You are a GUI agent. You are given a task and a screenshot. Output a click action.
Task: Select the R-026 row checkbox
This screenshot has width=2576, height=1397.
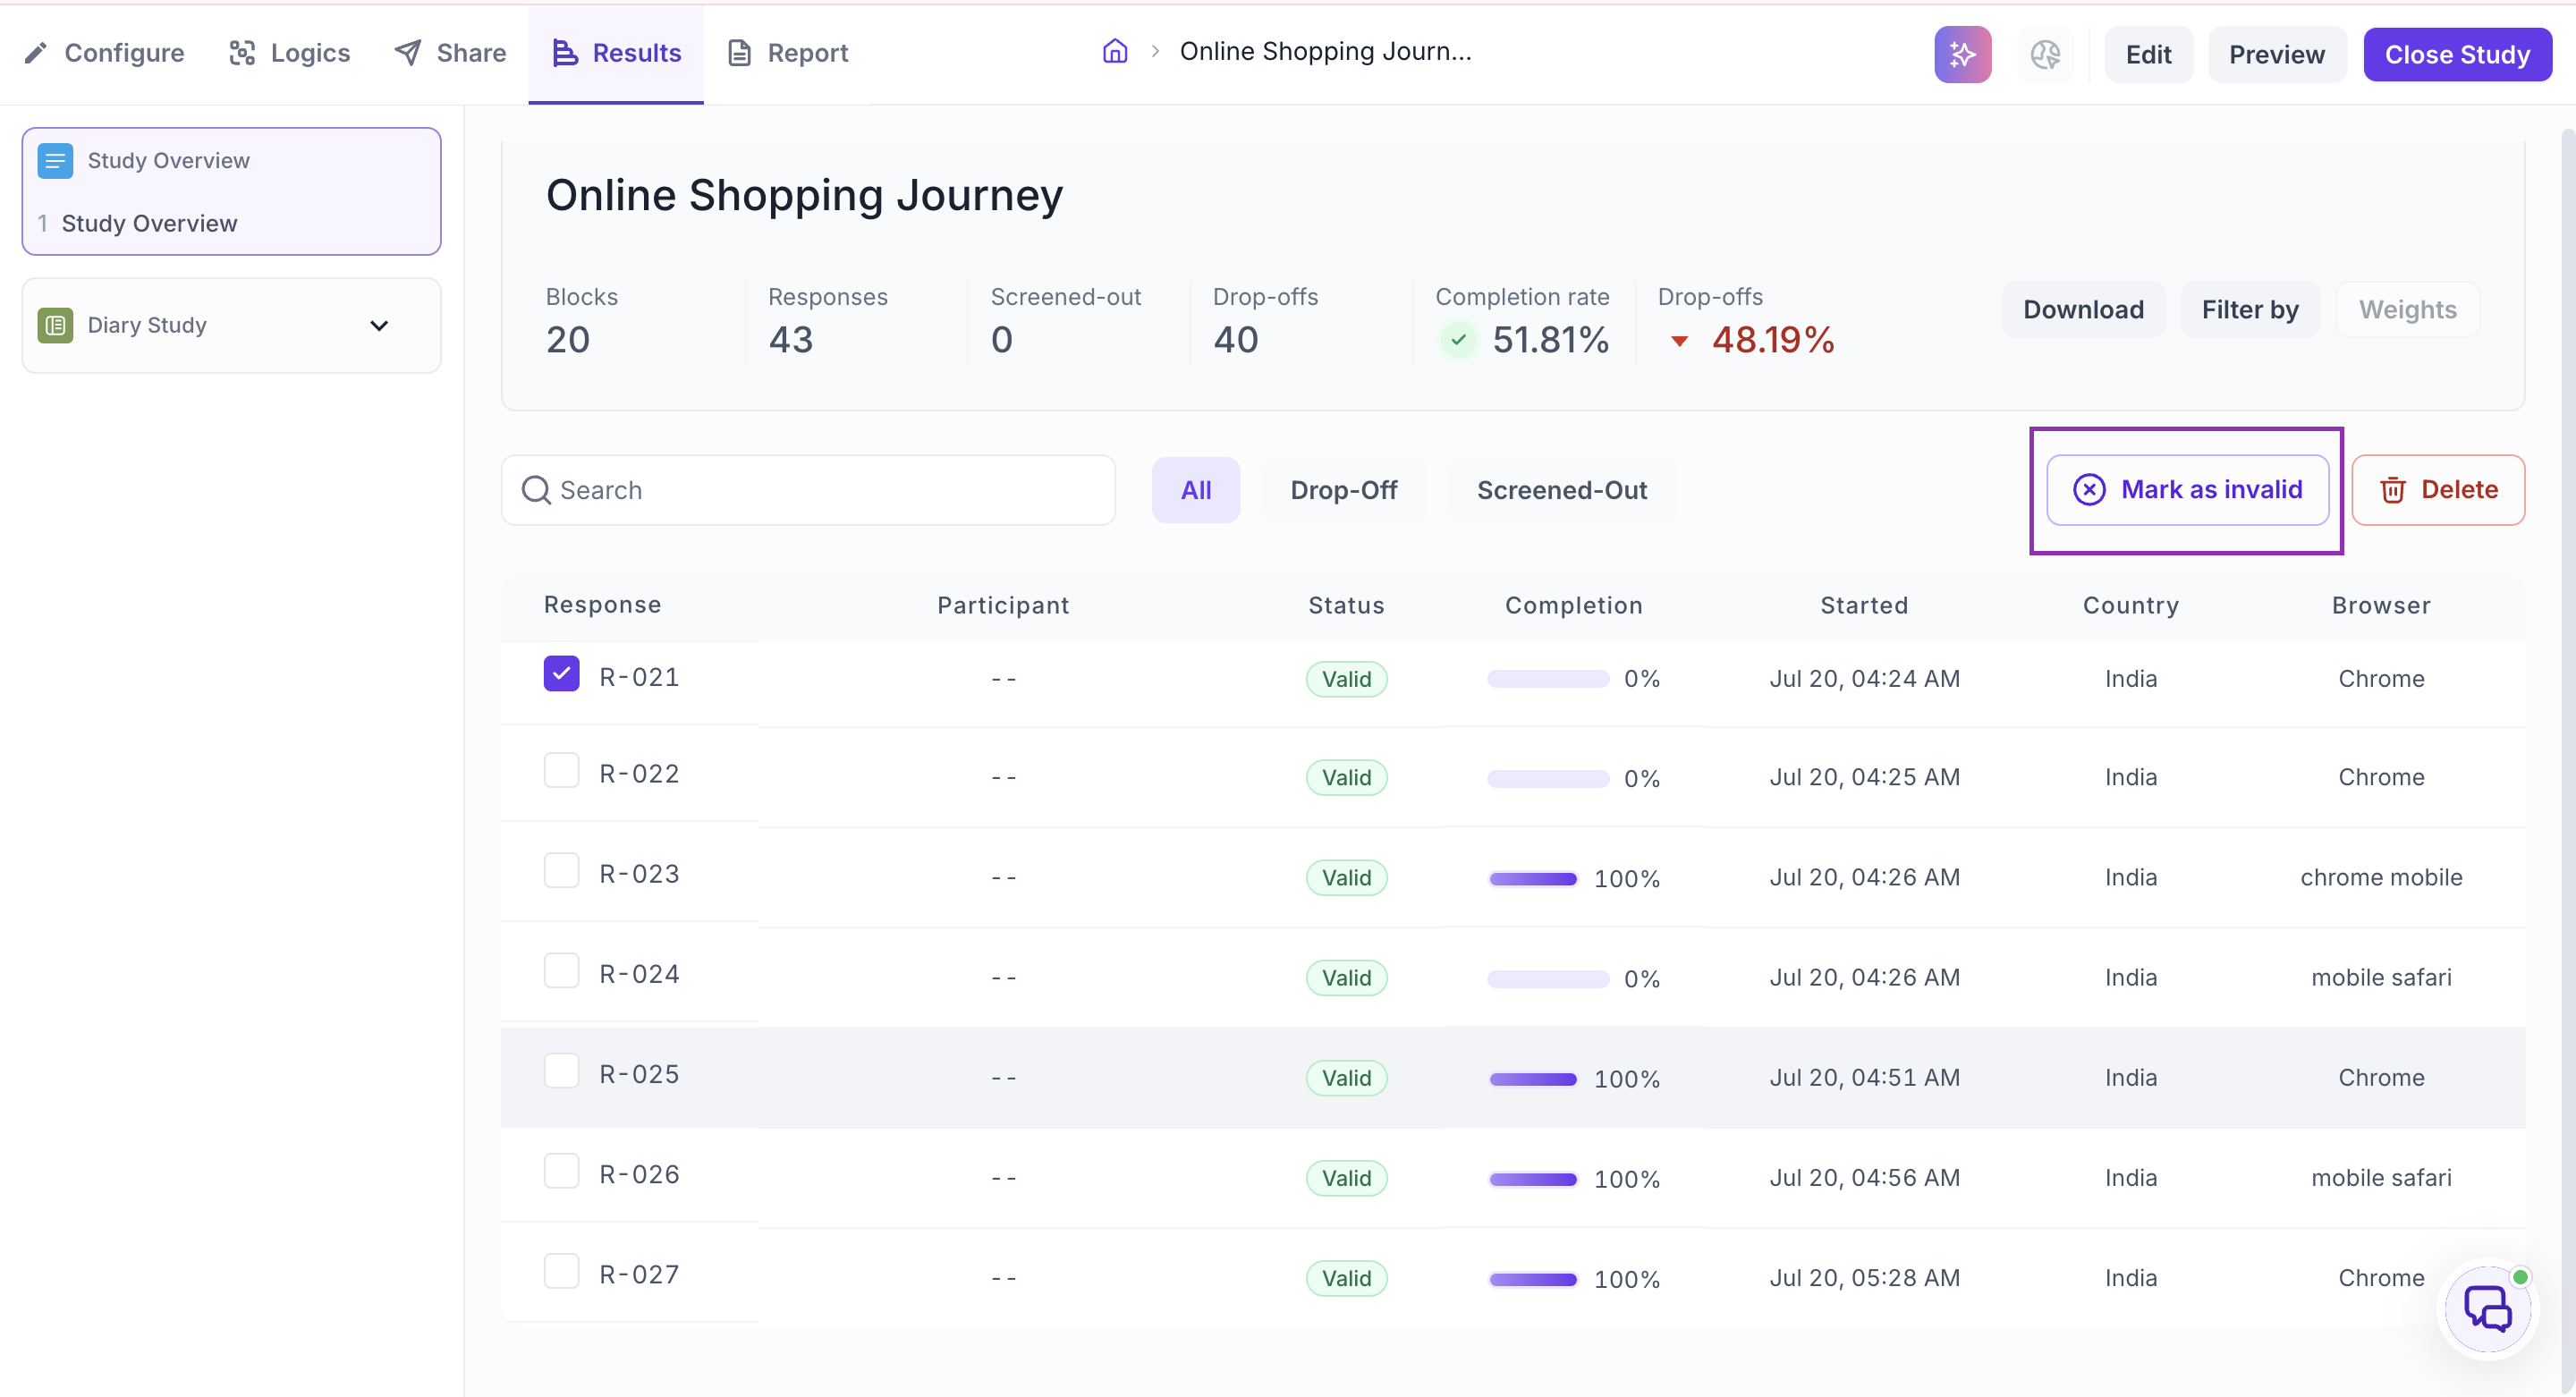coord(561,1170)
